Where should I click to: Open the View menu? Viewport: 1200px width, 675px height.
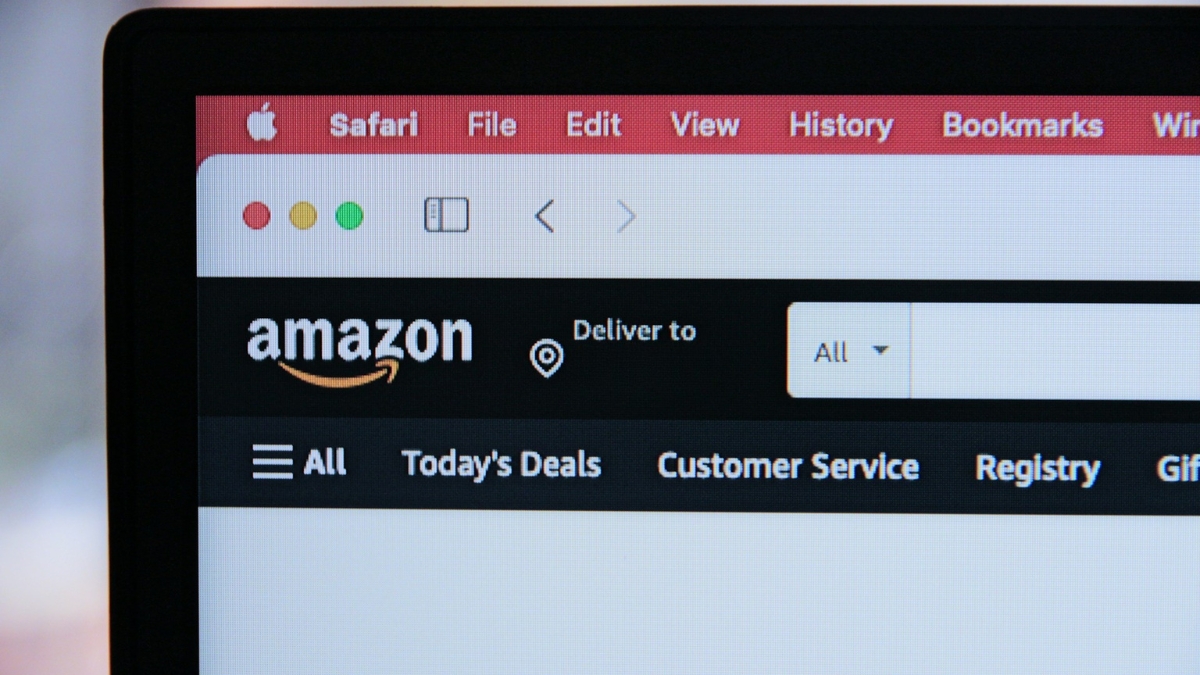(x=705, y=125)
